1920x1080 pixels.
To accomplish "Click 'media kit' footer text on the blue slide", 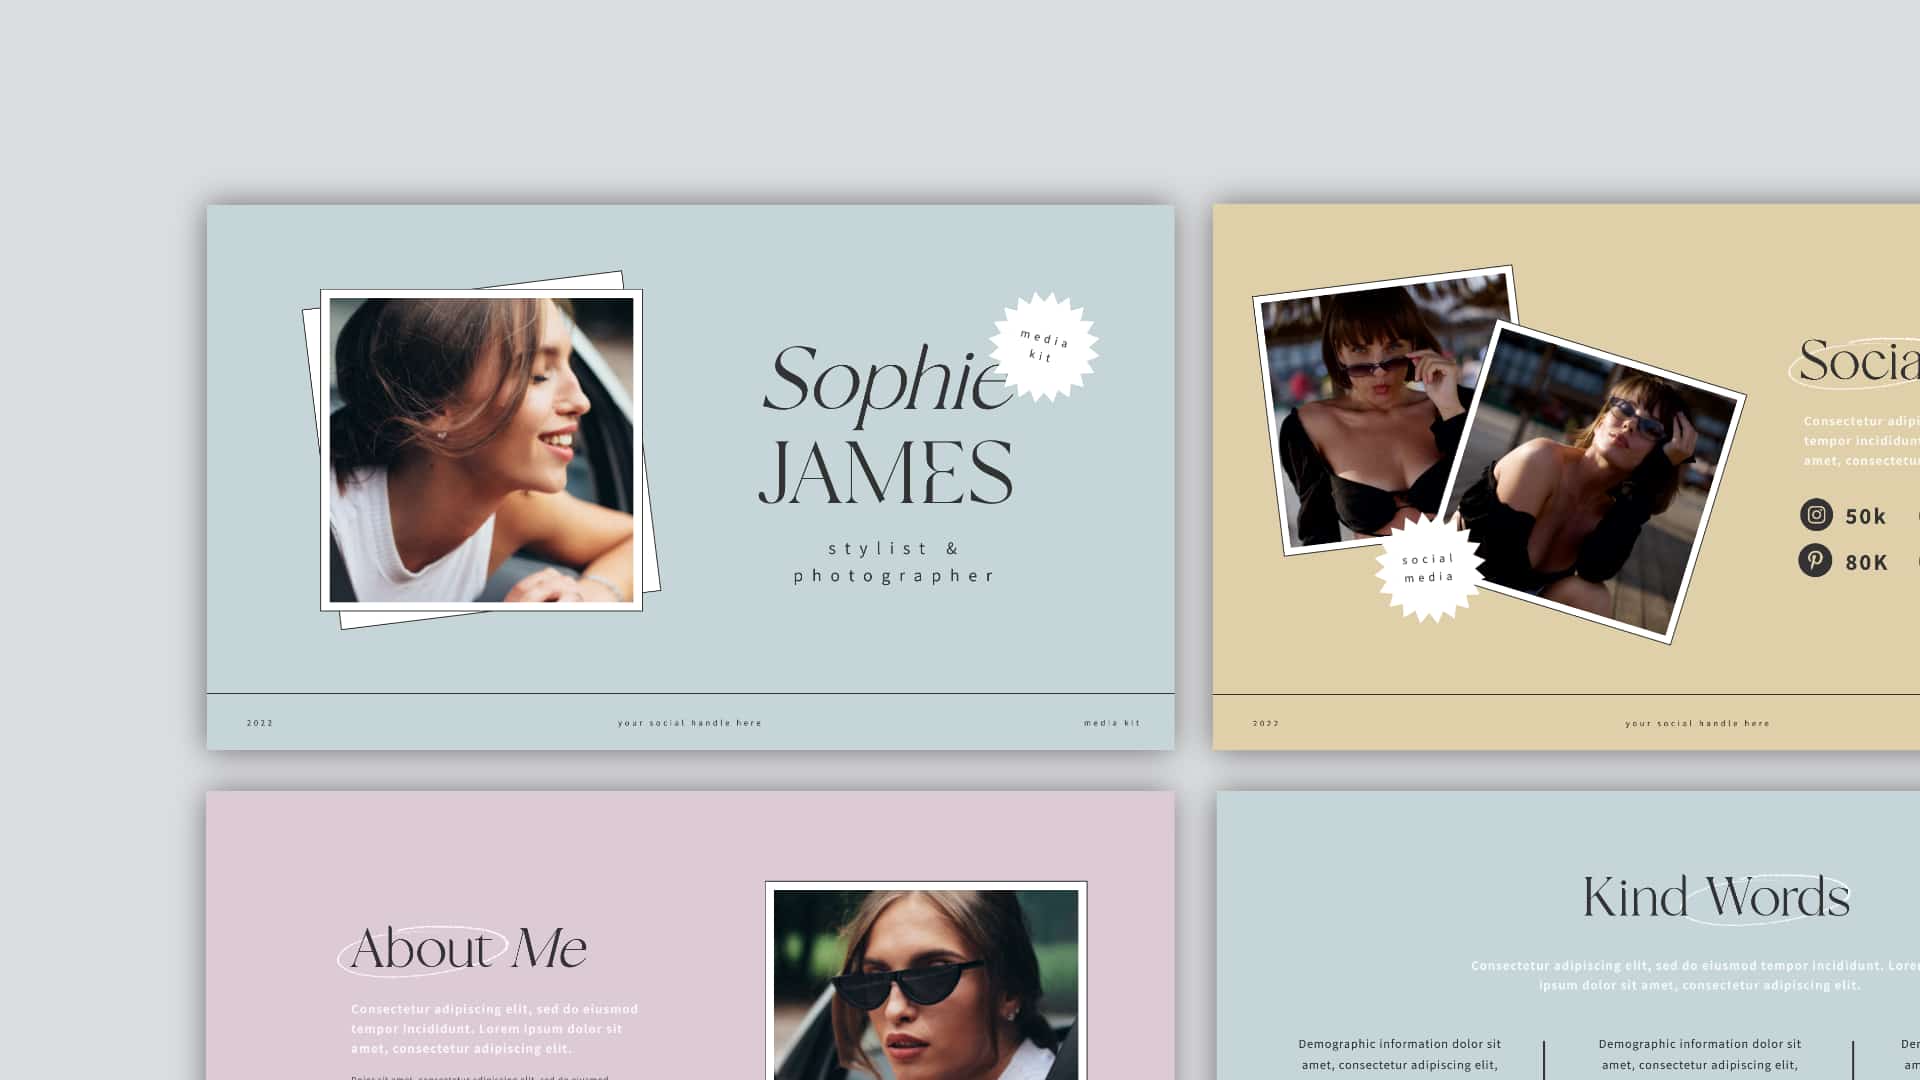I will coord(1112,723).
